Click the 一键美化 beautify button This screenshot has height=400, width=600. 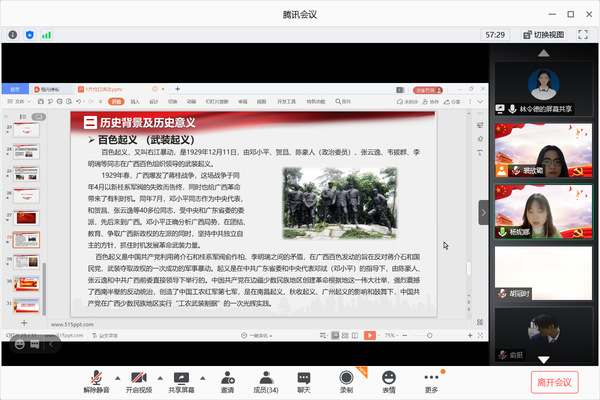(x=257, y=335)
